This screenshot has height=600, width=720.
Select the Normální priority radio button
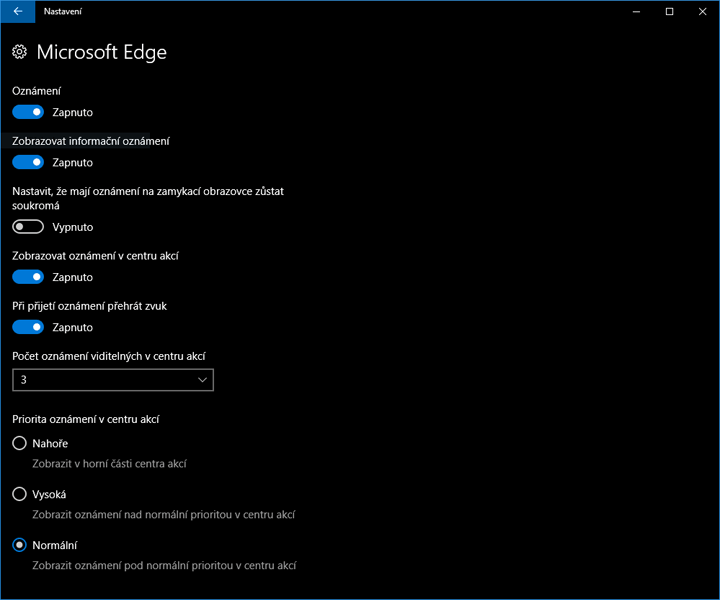19,545
